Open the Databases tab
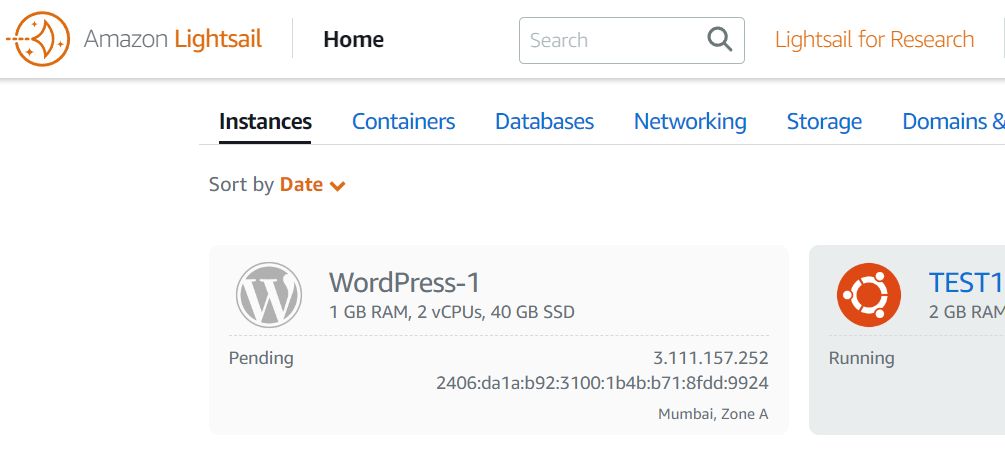This screenshot has height=451, width=1005. click(x=544, y=122)
